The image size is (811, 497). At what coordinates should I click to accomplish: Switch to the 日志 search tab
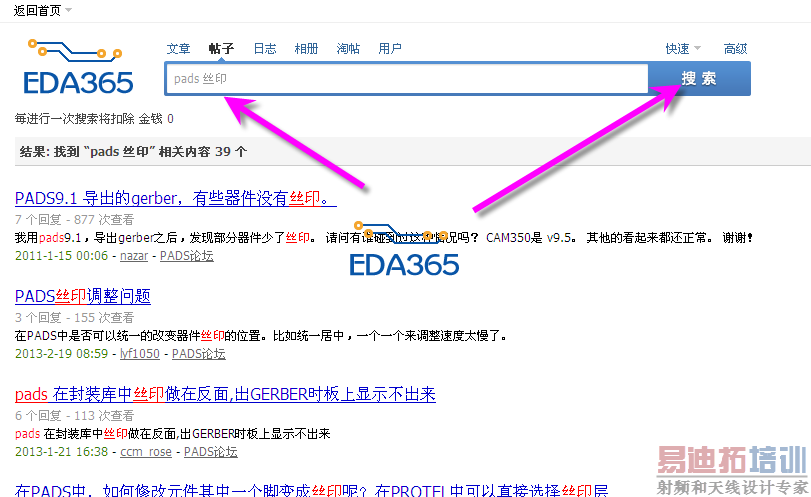(265, 49)
